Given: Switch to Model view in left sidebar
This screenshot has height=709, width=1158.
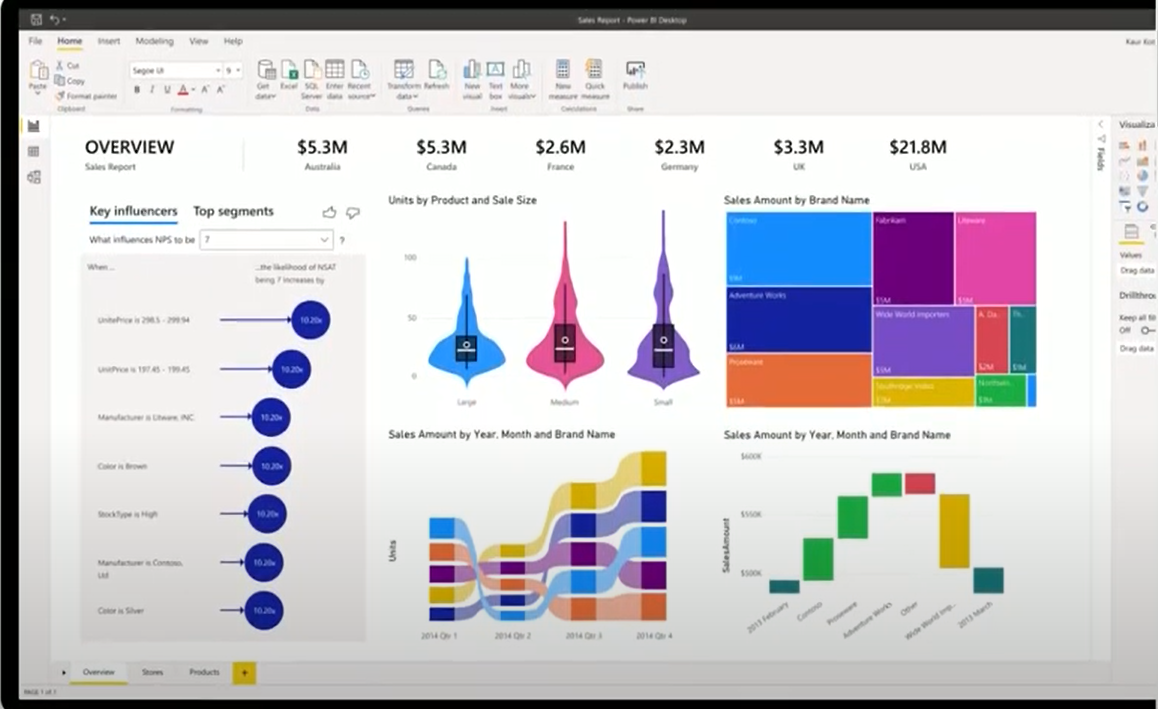Looking at the screenshot, I should point(34,177).
